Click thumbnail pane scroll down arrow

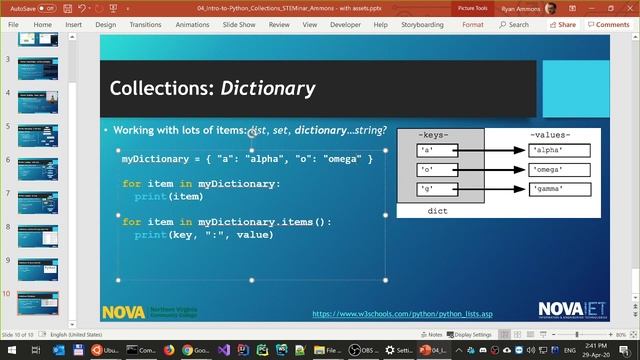(72, 325)
